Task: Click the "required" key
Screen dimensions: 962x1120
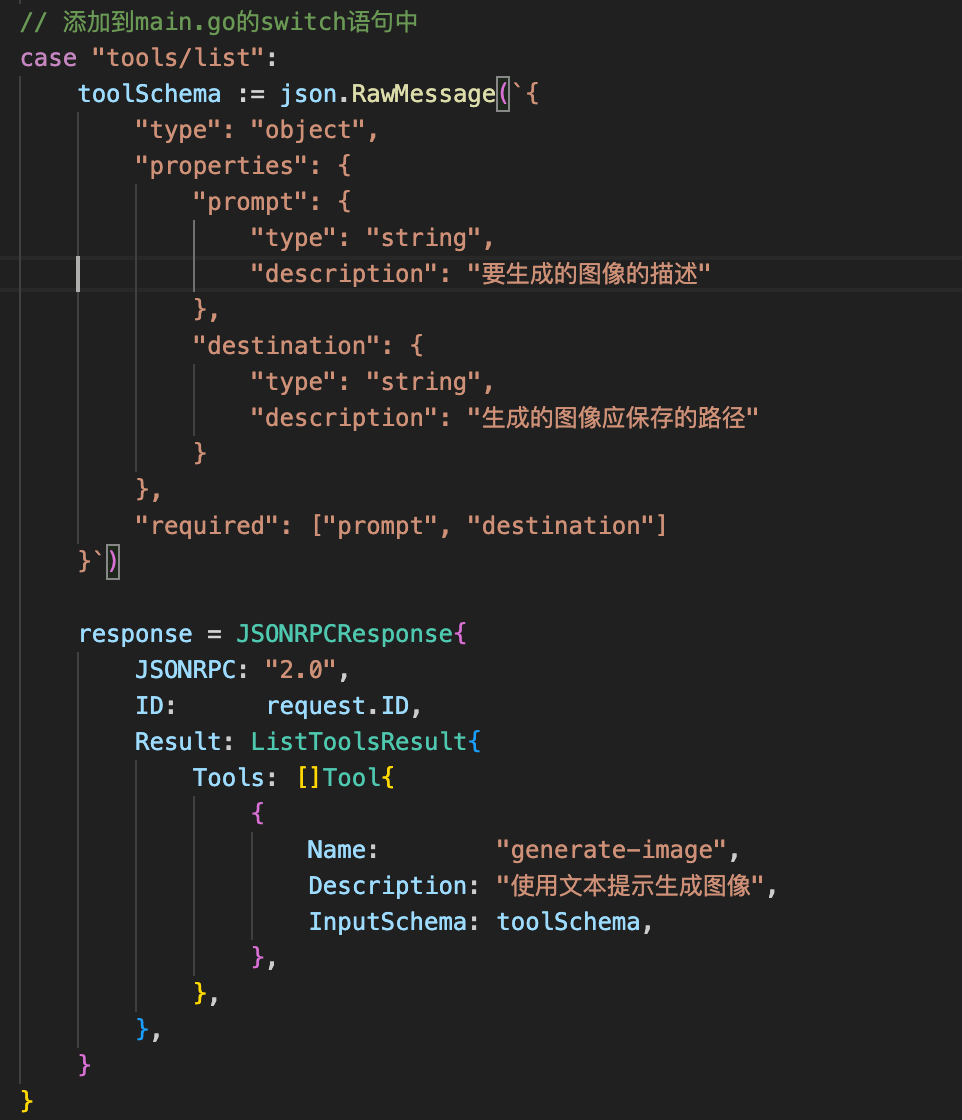Action: pyautogui.click(x=207, y=526)
